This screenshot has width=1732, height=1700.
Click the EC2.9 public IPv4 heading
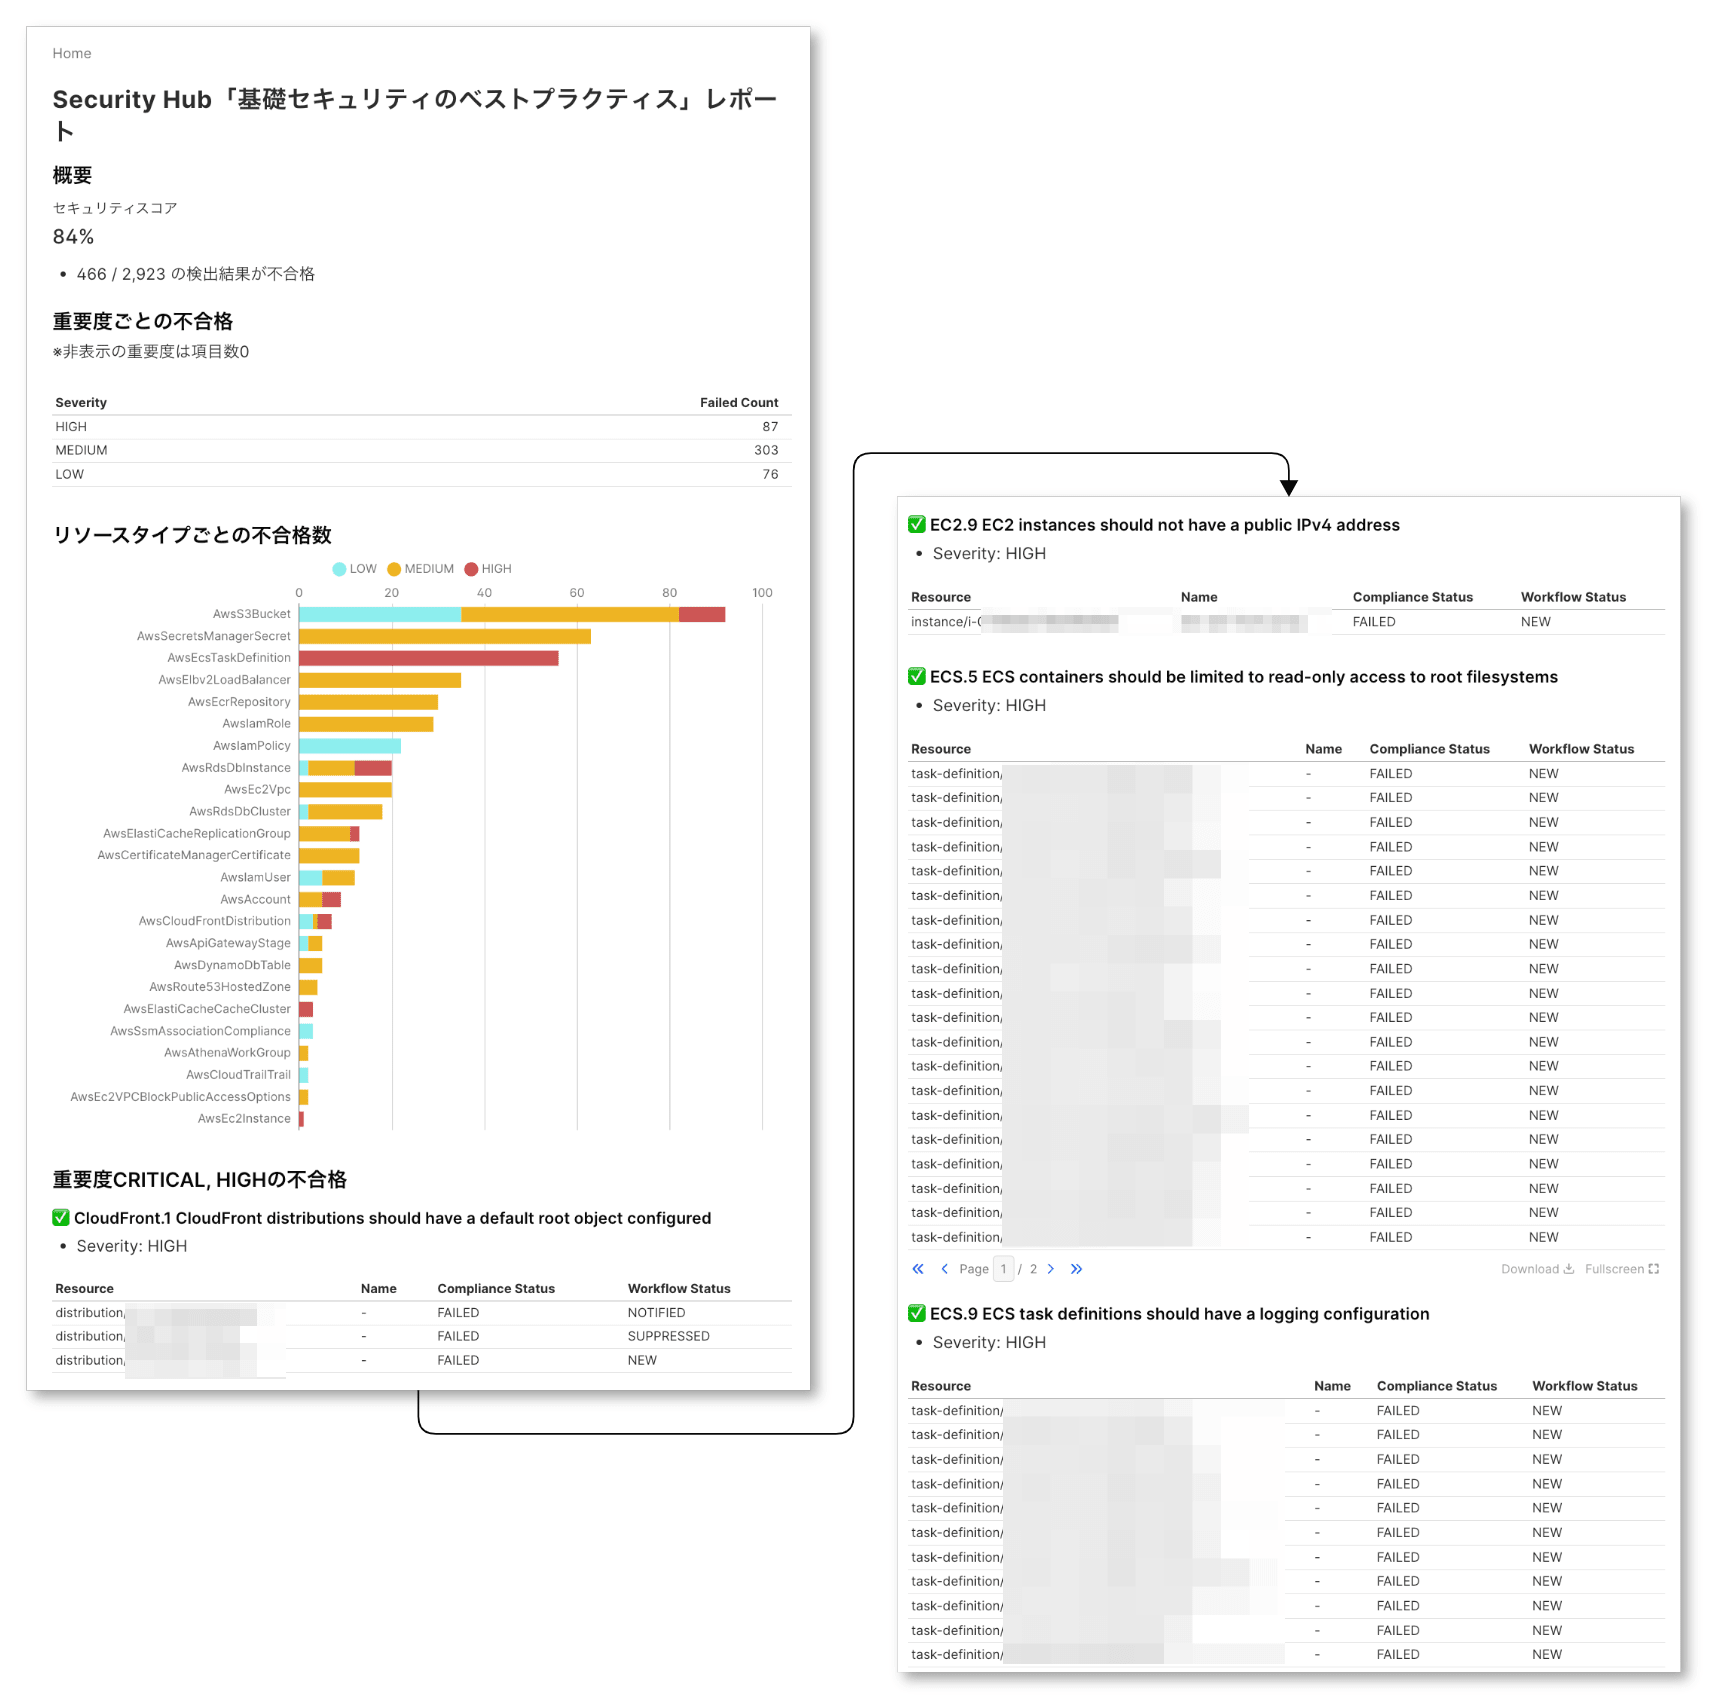coord(1165,525)
